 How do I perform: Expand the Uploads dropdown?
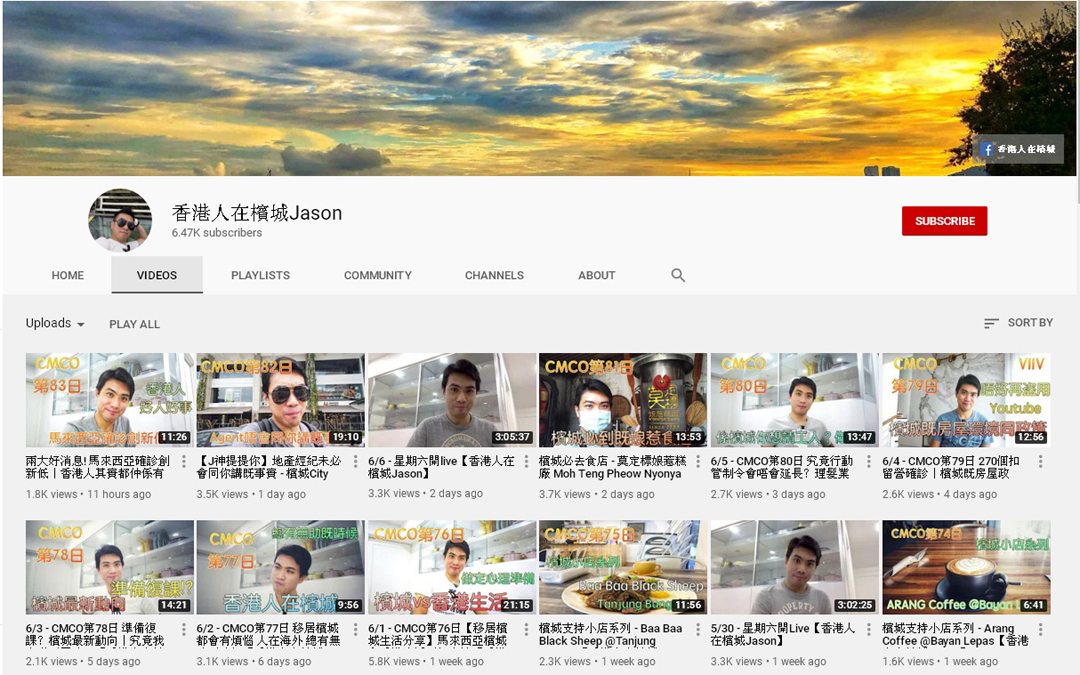point(55,323)
